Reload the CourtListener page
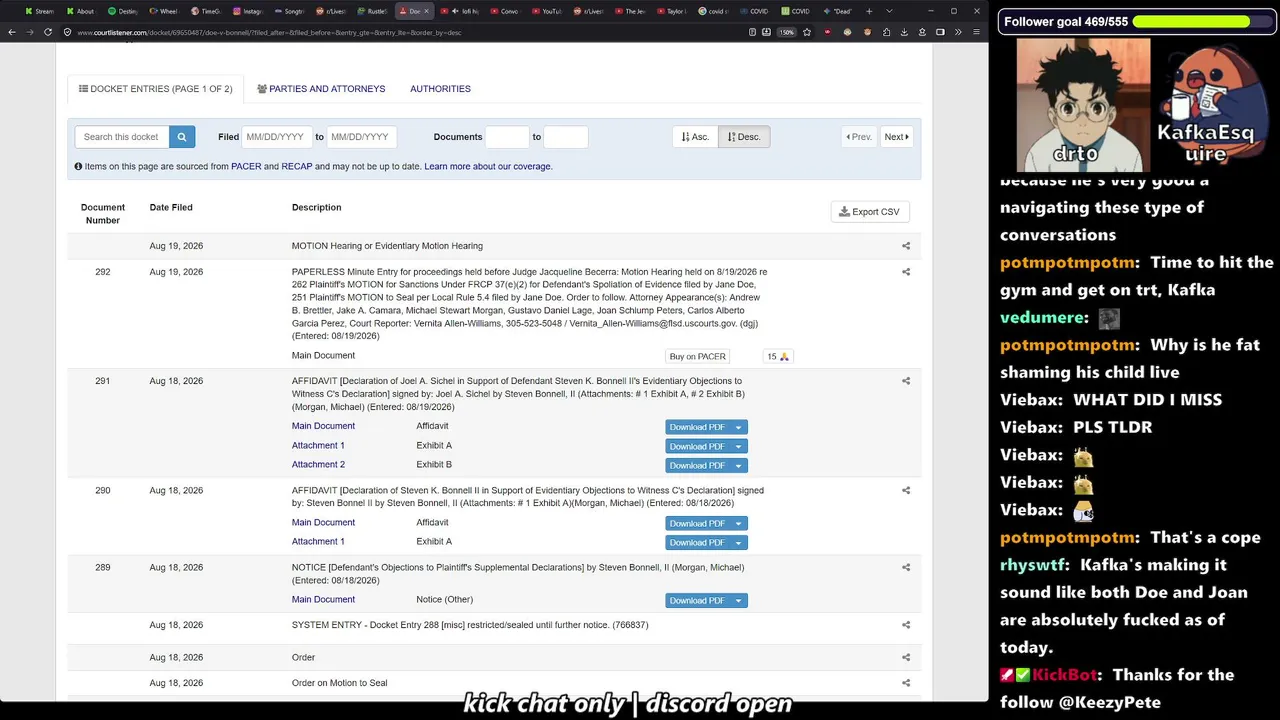1280x720 pixels. [x=48, y=32]
